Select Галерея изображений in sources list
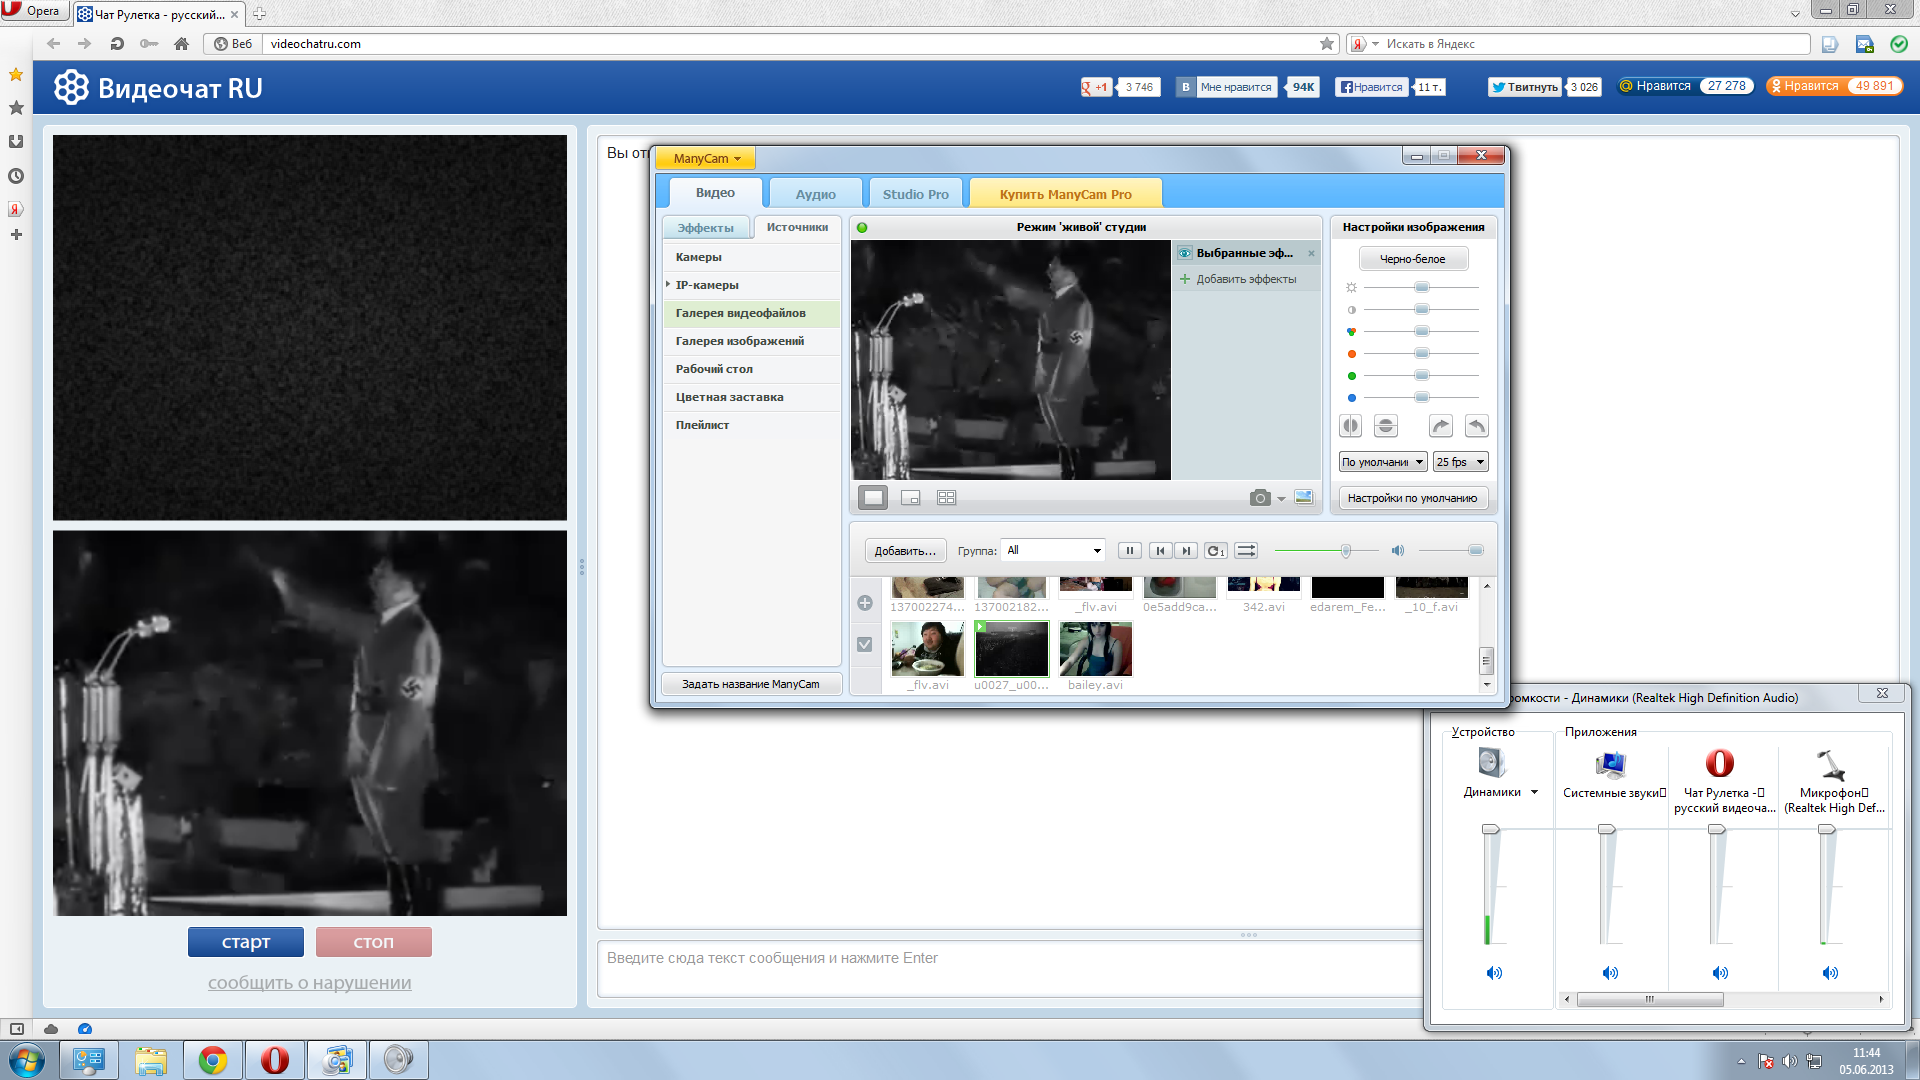Screen dimensions: 1920x1080 (x=752, y=341)
